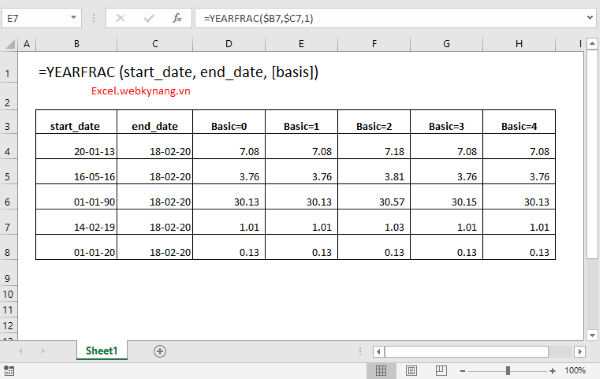Image resolution: width=600 pixels, height=379 pixels.
Task: Click the cell showing 3.81
Action: point(374,172)
